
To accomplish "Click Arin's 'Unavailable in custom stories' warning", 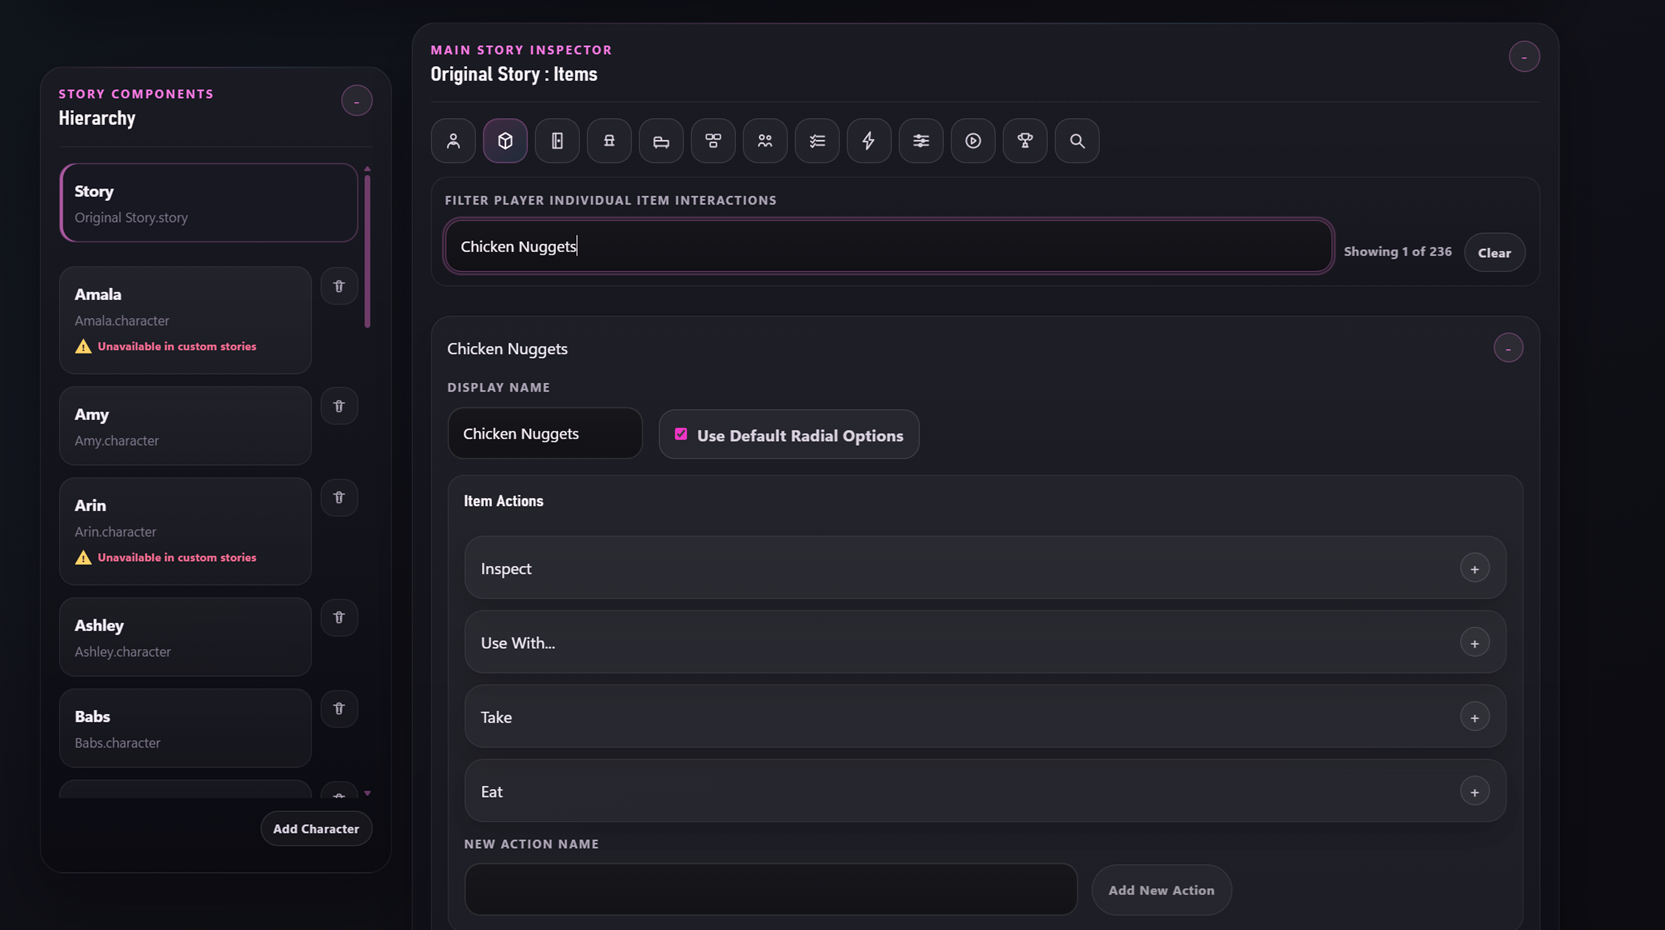I will [x=176, y=557].
